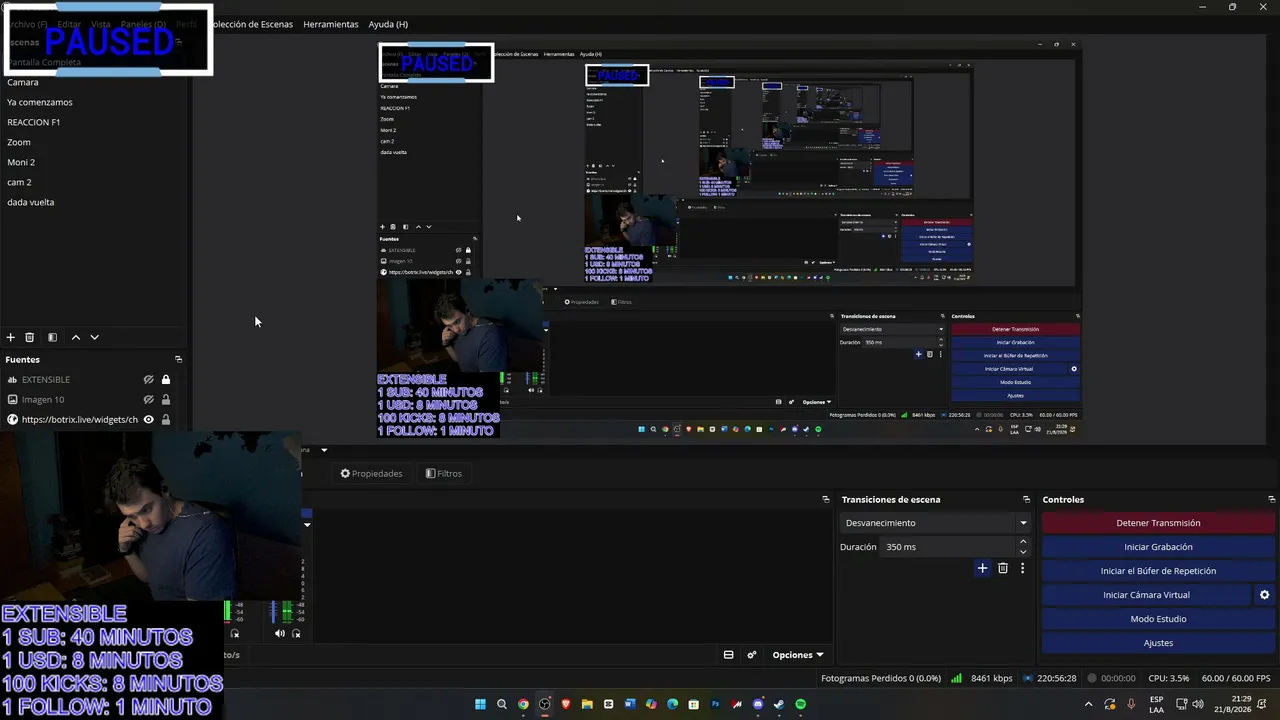Add a new scene with the plus icon under scene list

pyautogui.click(x=10, y=337)
